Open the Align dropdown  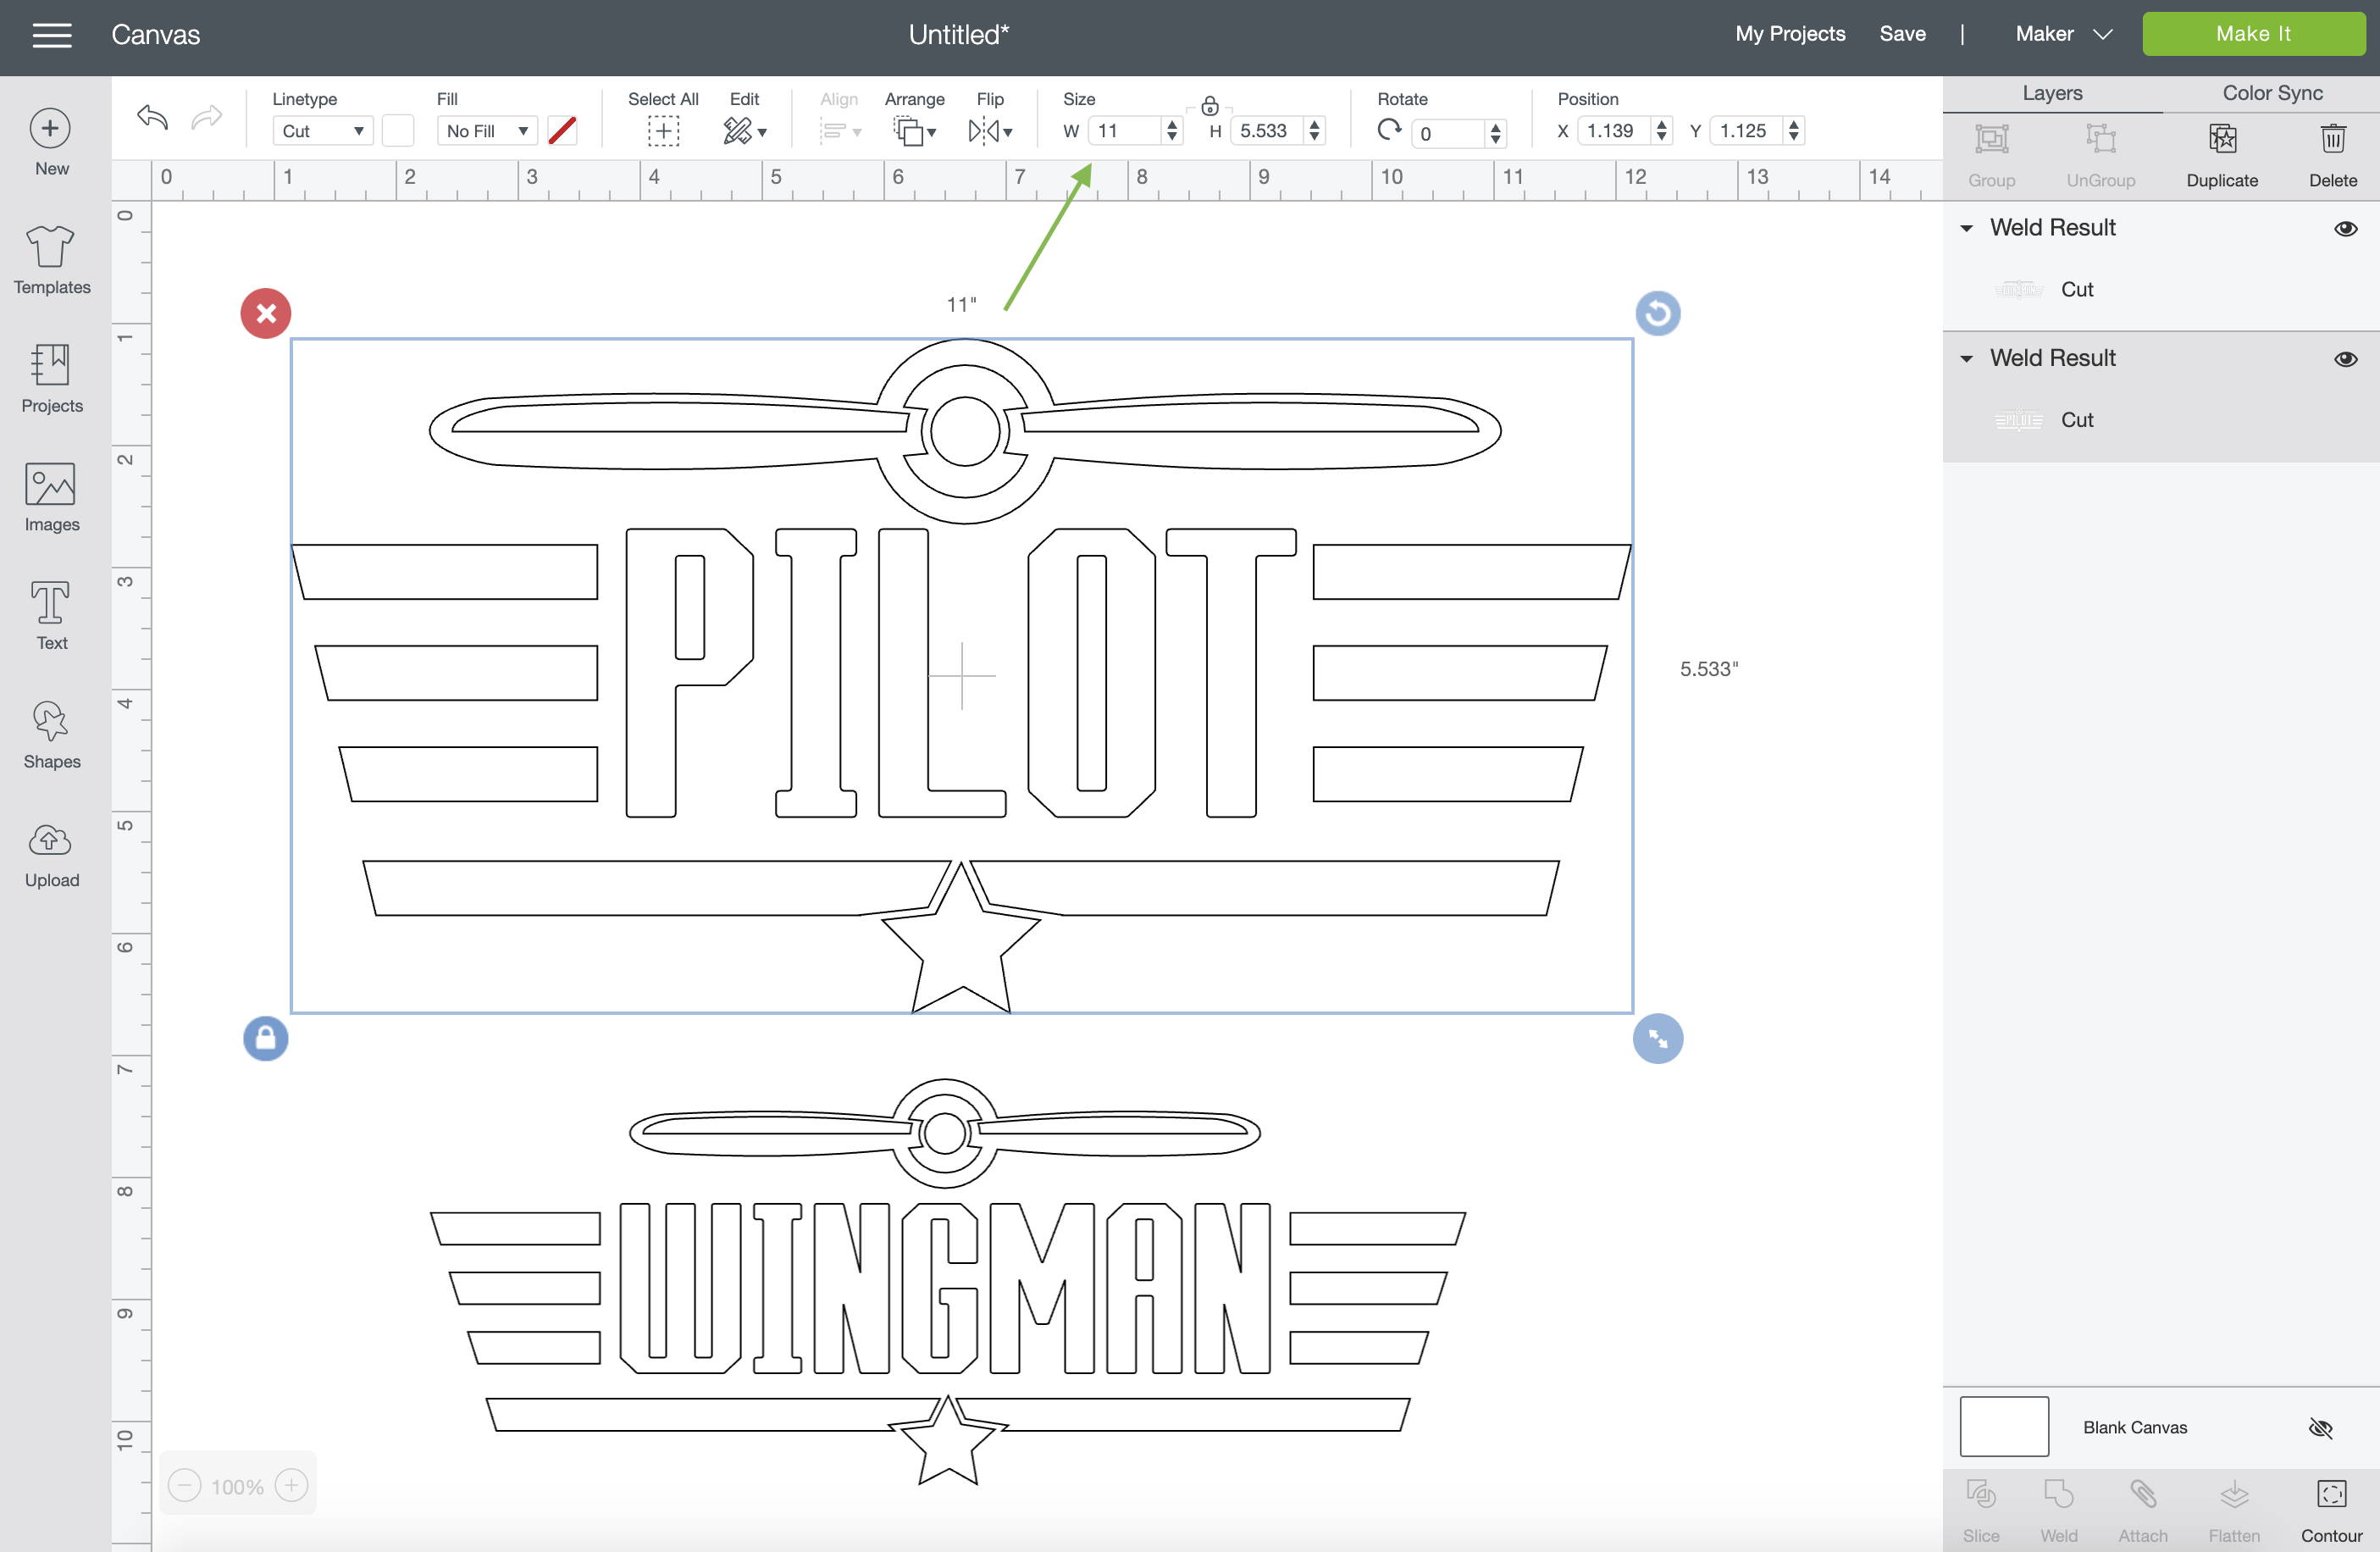tap(840, 131)
